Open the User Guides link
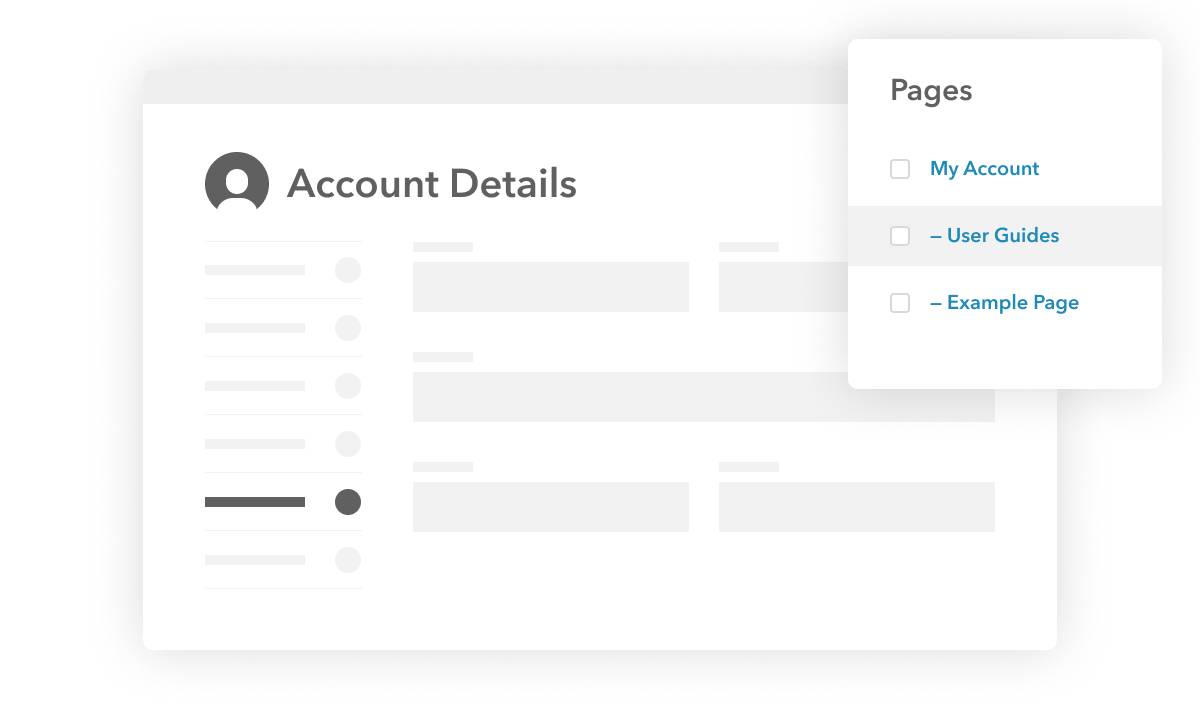 click(x=994, y=236)
